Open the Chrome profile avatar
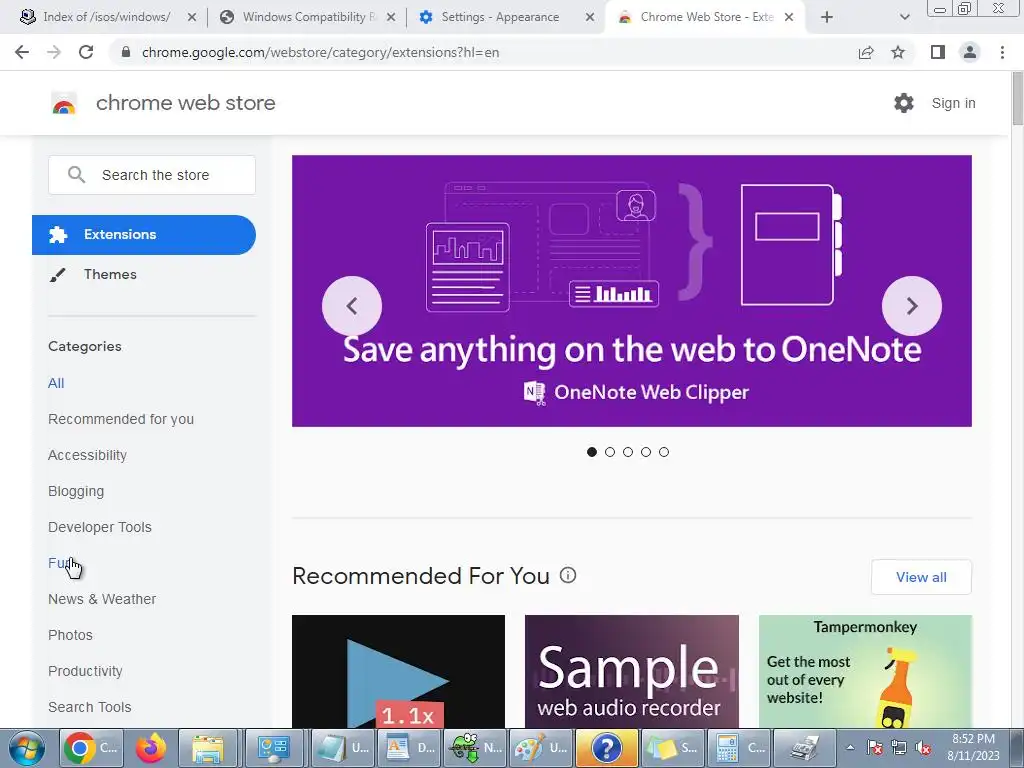The image size is (1024, 768). coord(970,52)
